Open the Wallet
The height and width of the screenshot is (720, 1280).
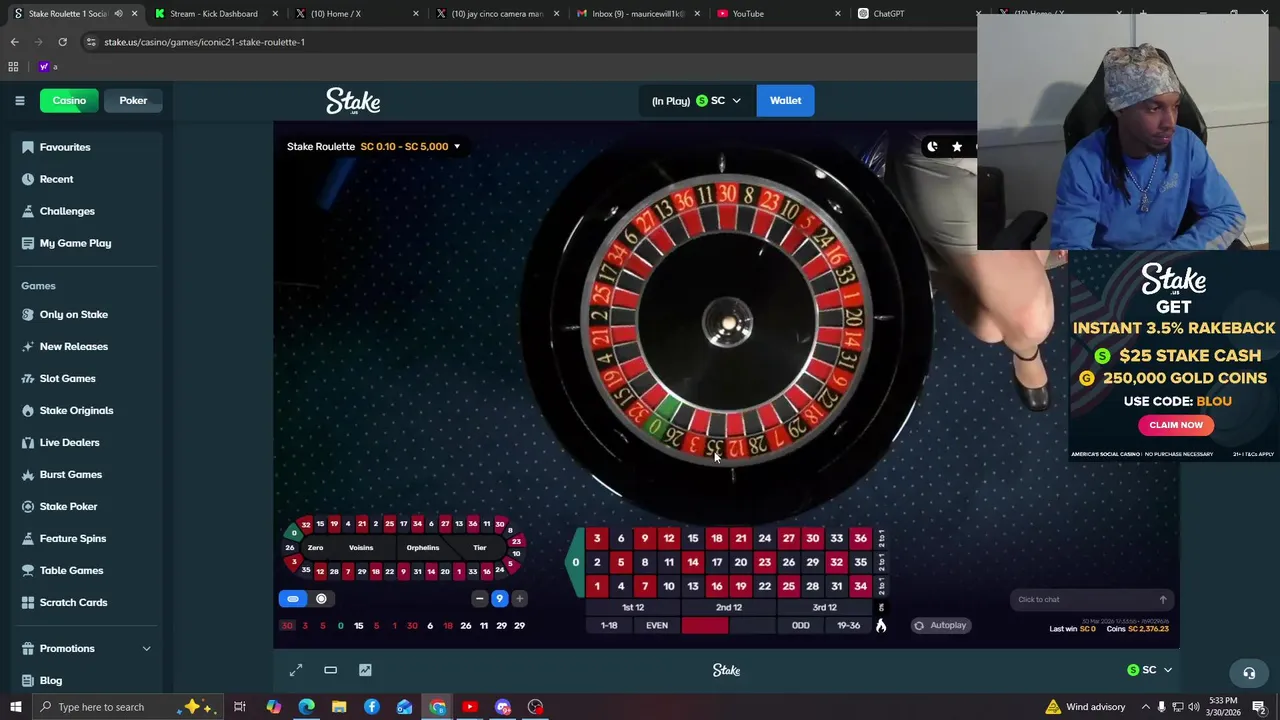point(785,100)
